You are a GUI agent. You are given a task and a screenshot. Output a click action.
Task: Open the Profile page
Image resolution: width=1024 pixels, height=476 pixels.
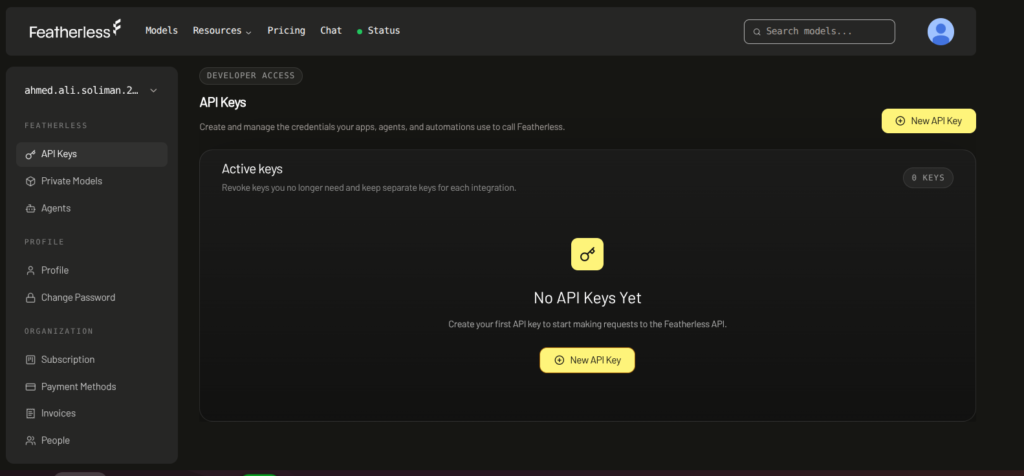[x=92, y=270]
